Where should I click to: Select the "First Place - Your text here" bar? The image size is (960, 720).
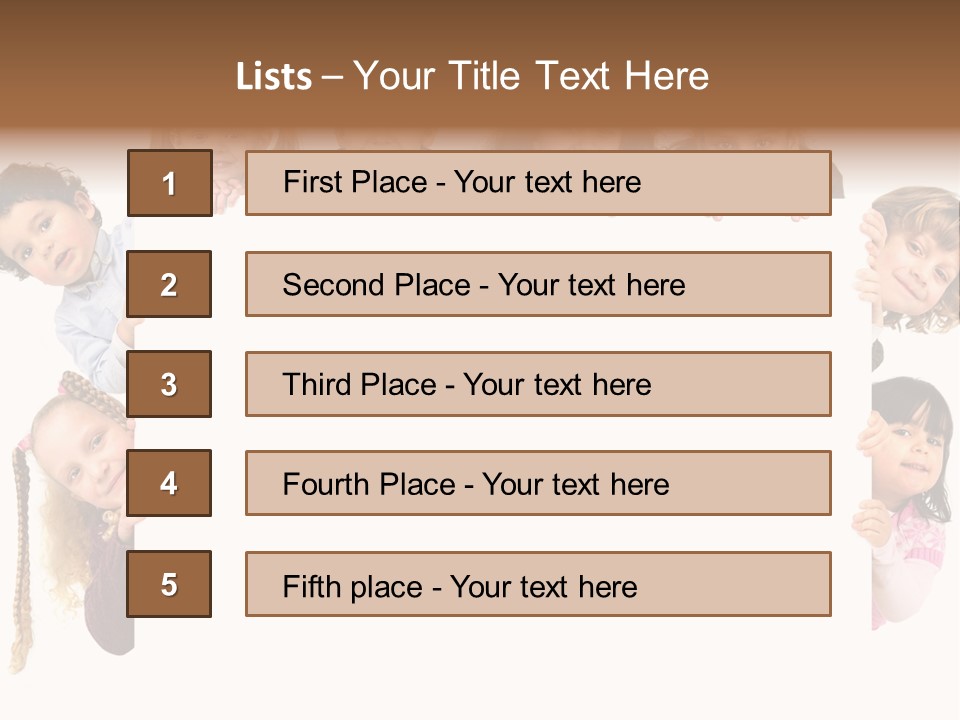point(538,183)
